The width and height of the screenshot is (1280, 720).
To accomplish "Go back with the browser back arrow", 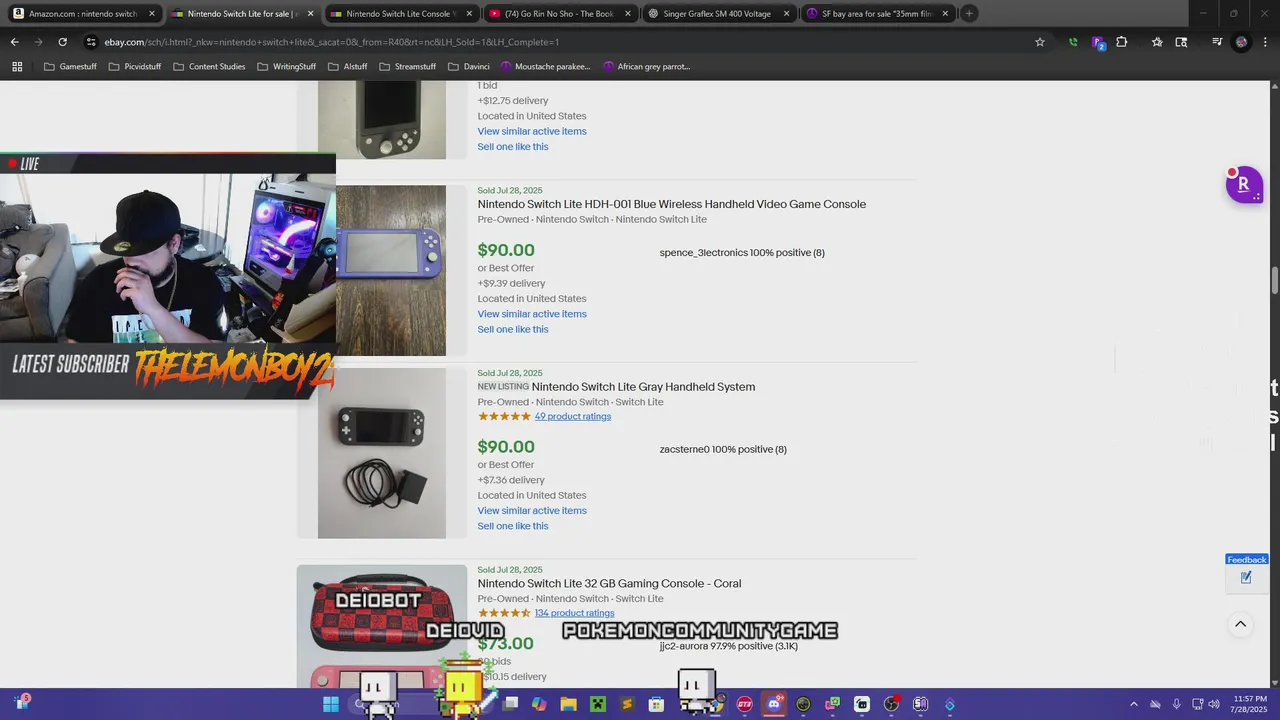I will click(x=14, y=42).
